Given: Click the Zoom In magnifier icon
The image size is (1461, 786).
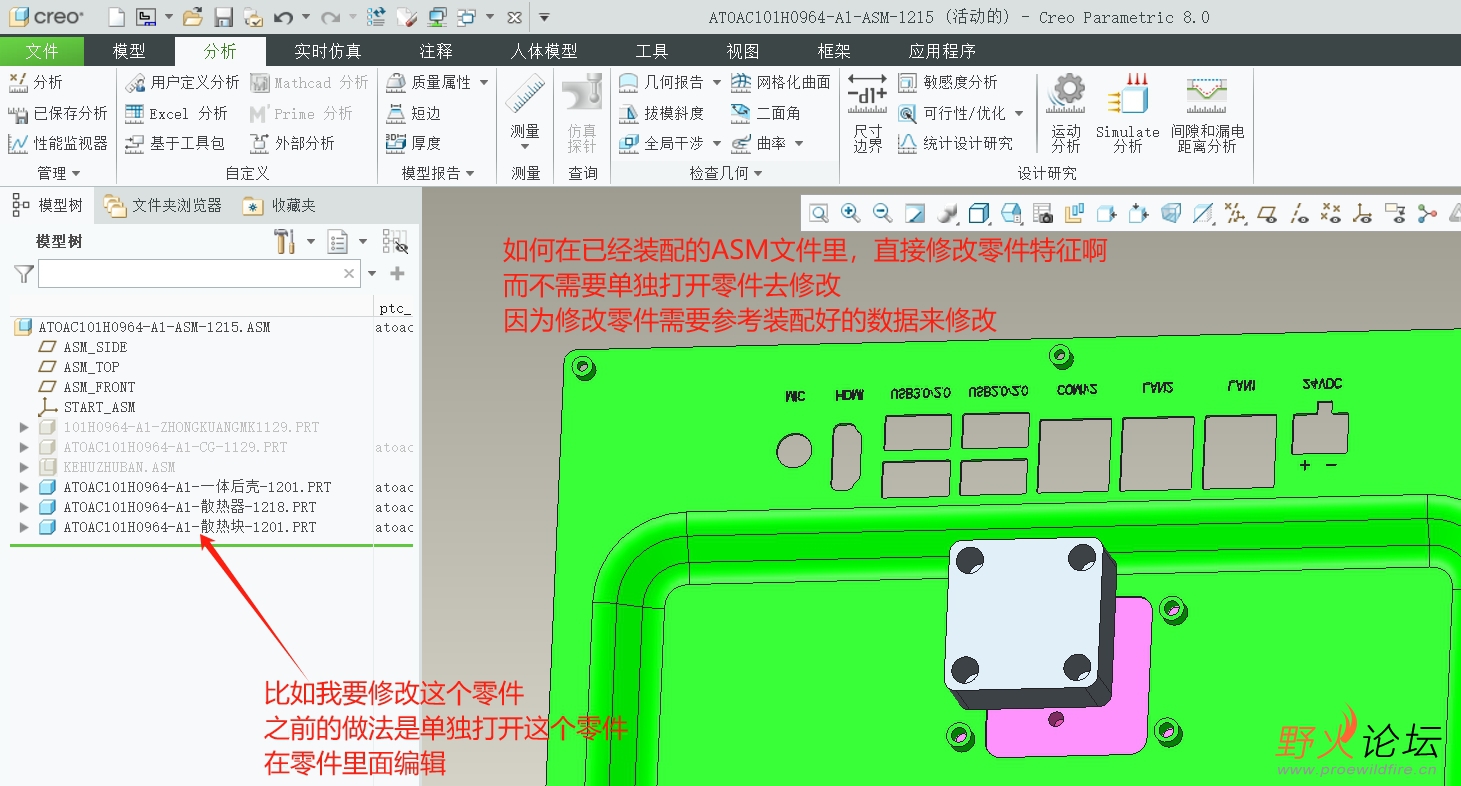Looking at the screenshot, I should point(851,213).
